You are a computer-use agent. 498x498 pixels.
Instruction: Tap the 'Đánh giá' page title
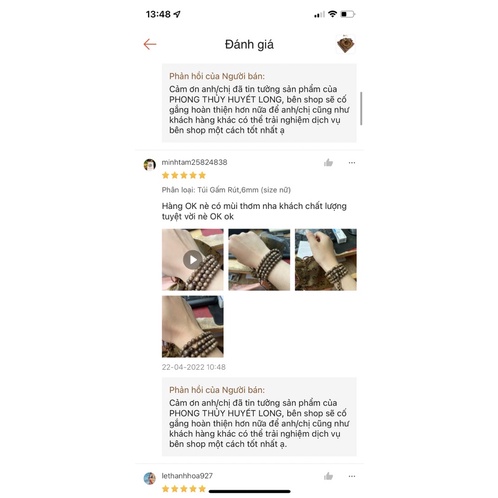[249, 44]
